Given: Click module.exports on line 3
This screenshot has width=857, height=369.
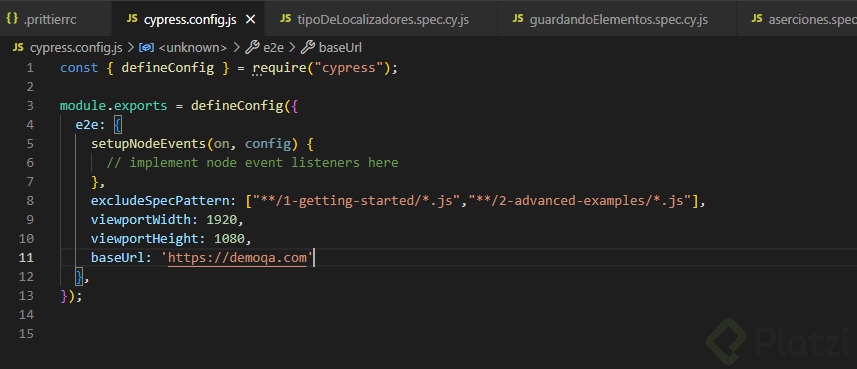Looking at the screenshot, I should (114, 106).
